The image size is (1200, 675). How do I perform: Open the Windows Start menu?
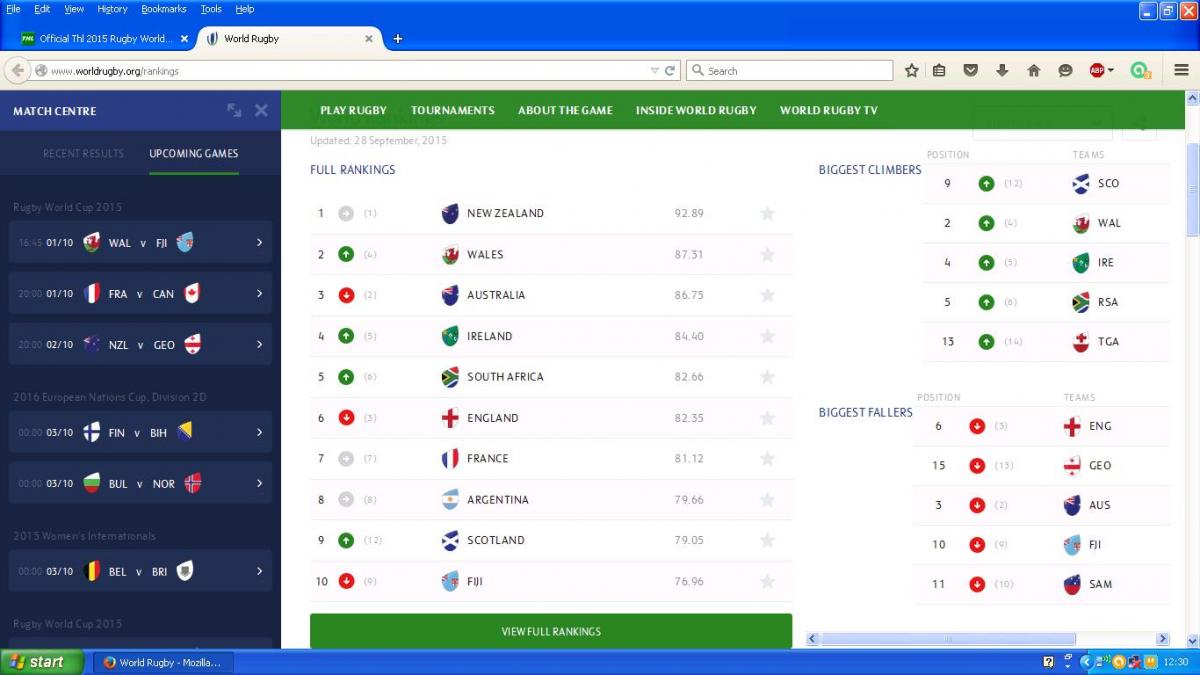pos(42,662)
